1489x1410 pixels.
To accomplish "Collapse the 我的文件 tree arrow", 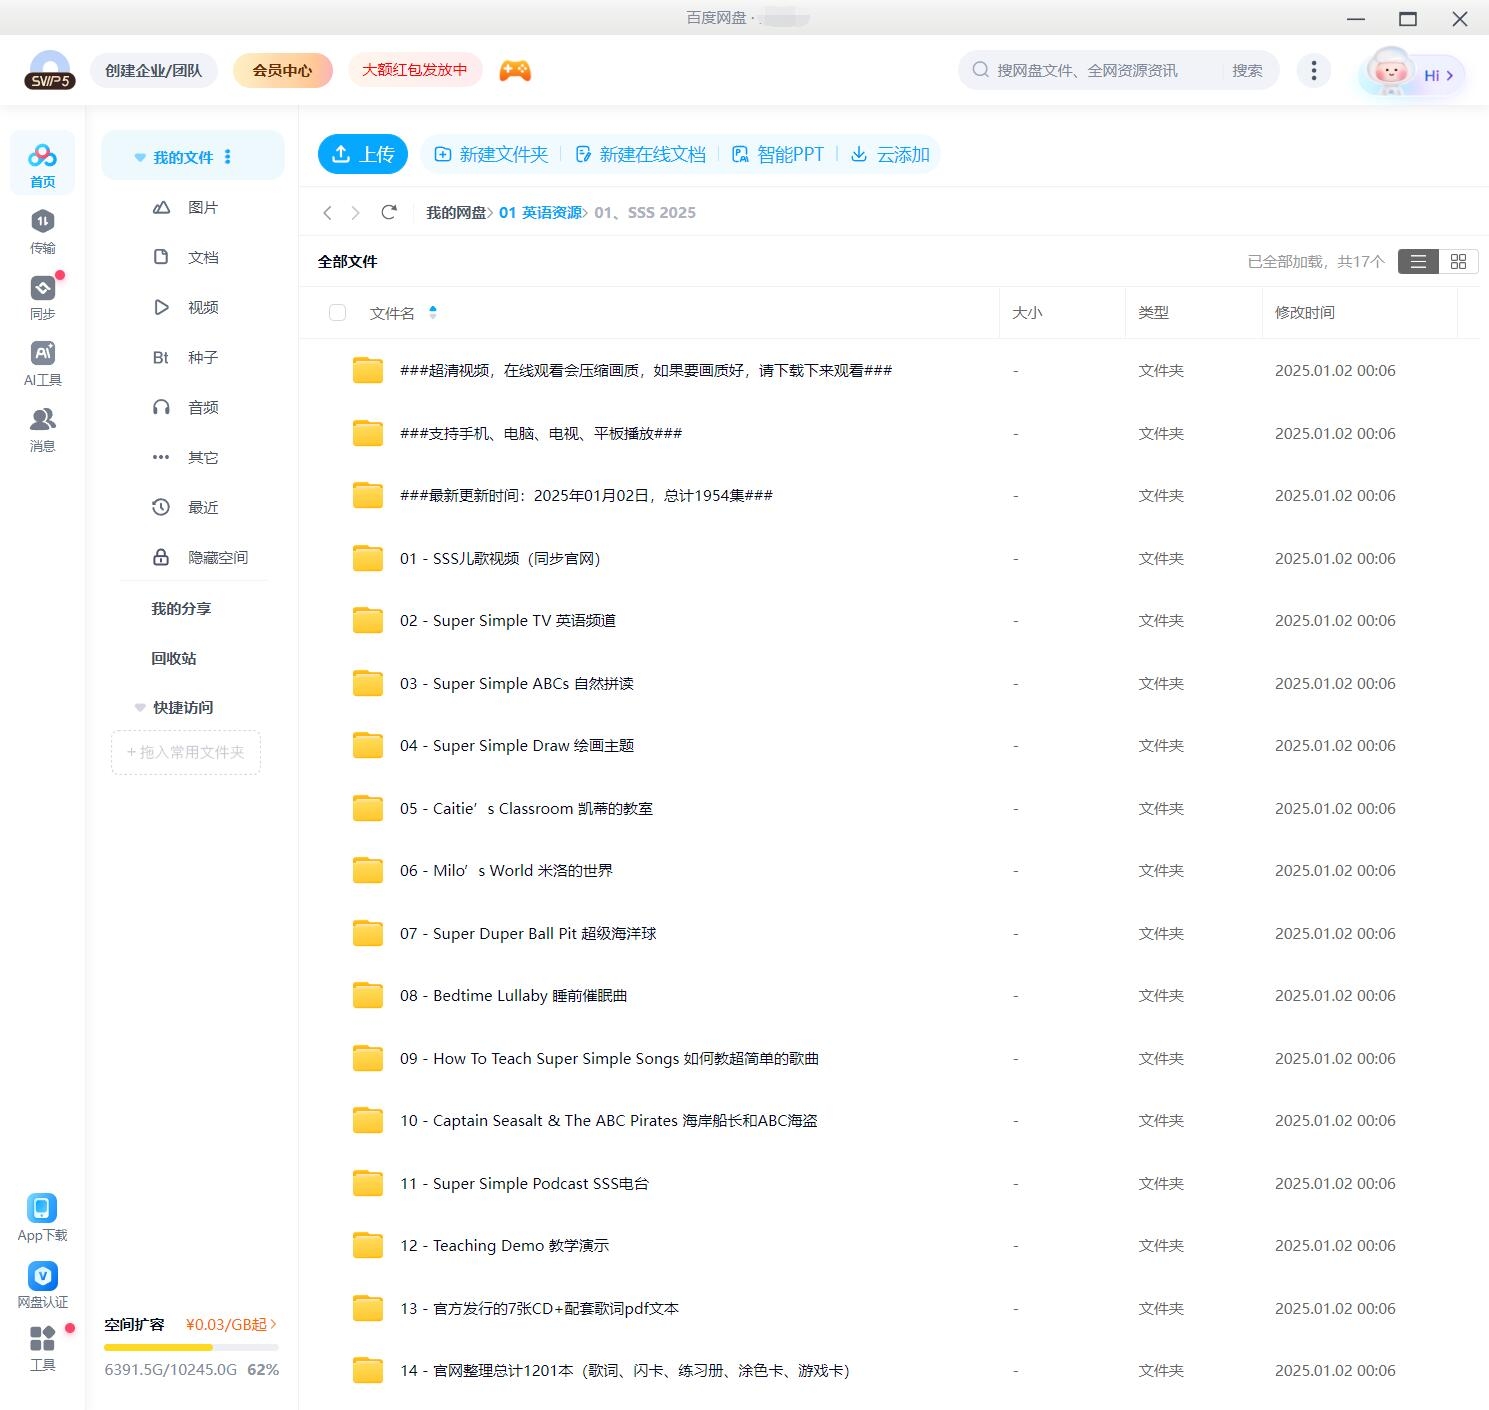I will click(140, 158).
